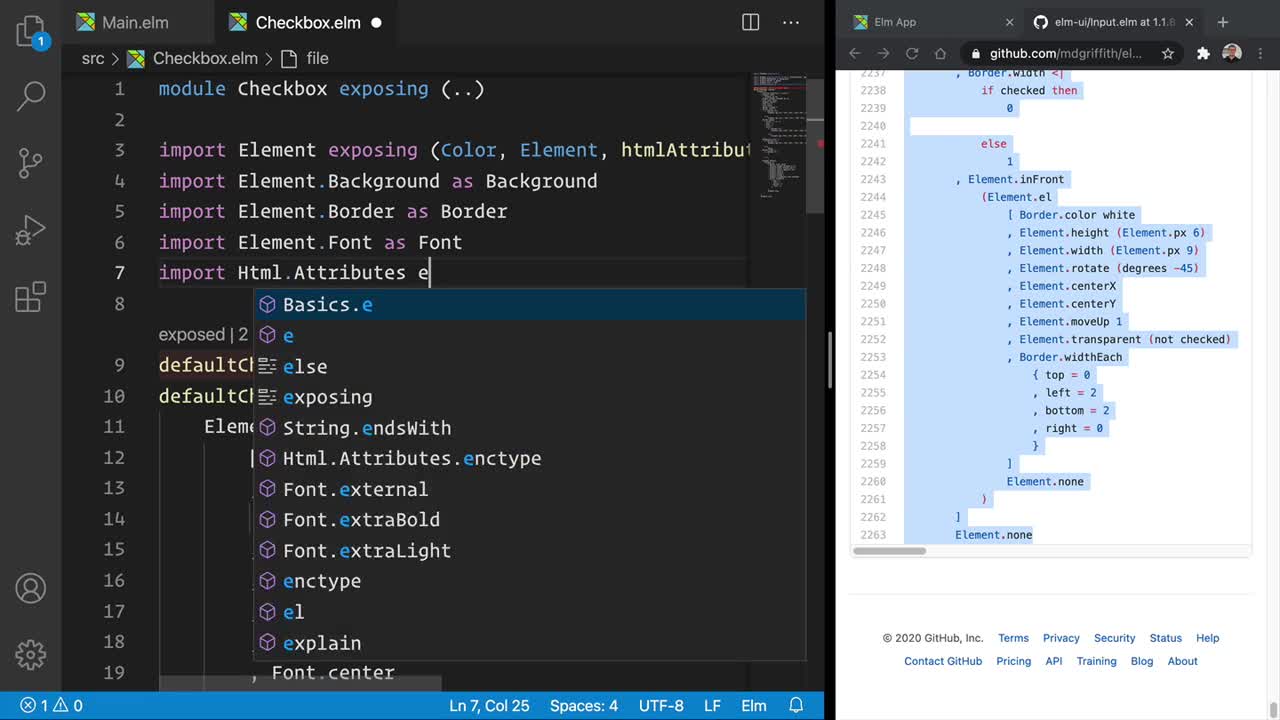Open the Explorer icon in activity bar
This screenshot has height=720, width=1280.
(x=31, y=33)
